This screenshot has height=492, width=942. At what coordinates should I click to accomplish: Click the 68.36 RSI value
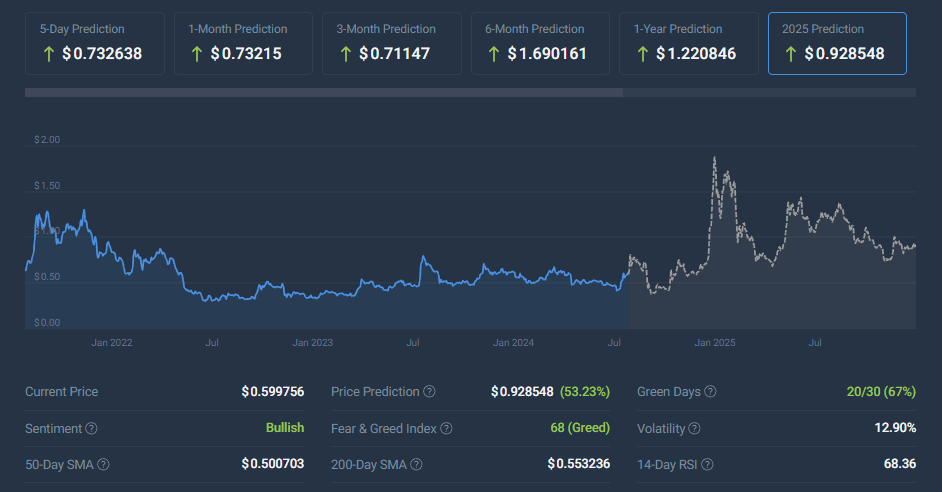tap(900, 464)
